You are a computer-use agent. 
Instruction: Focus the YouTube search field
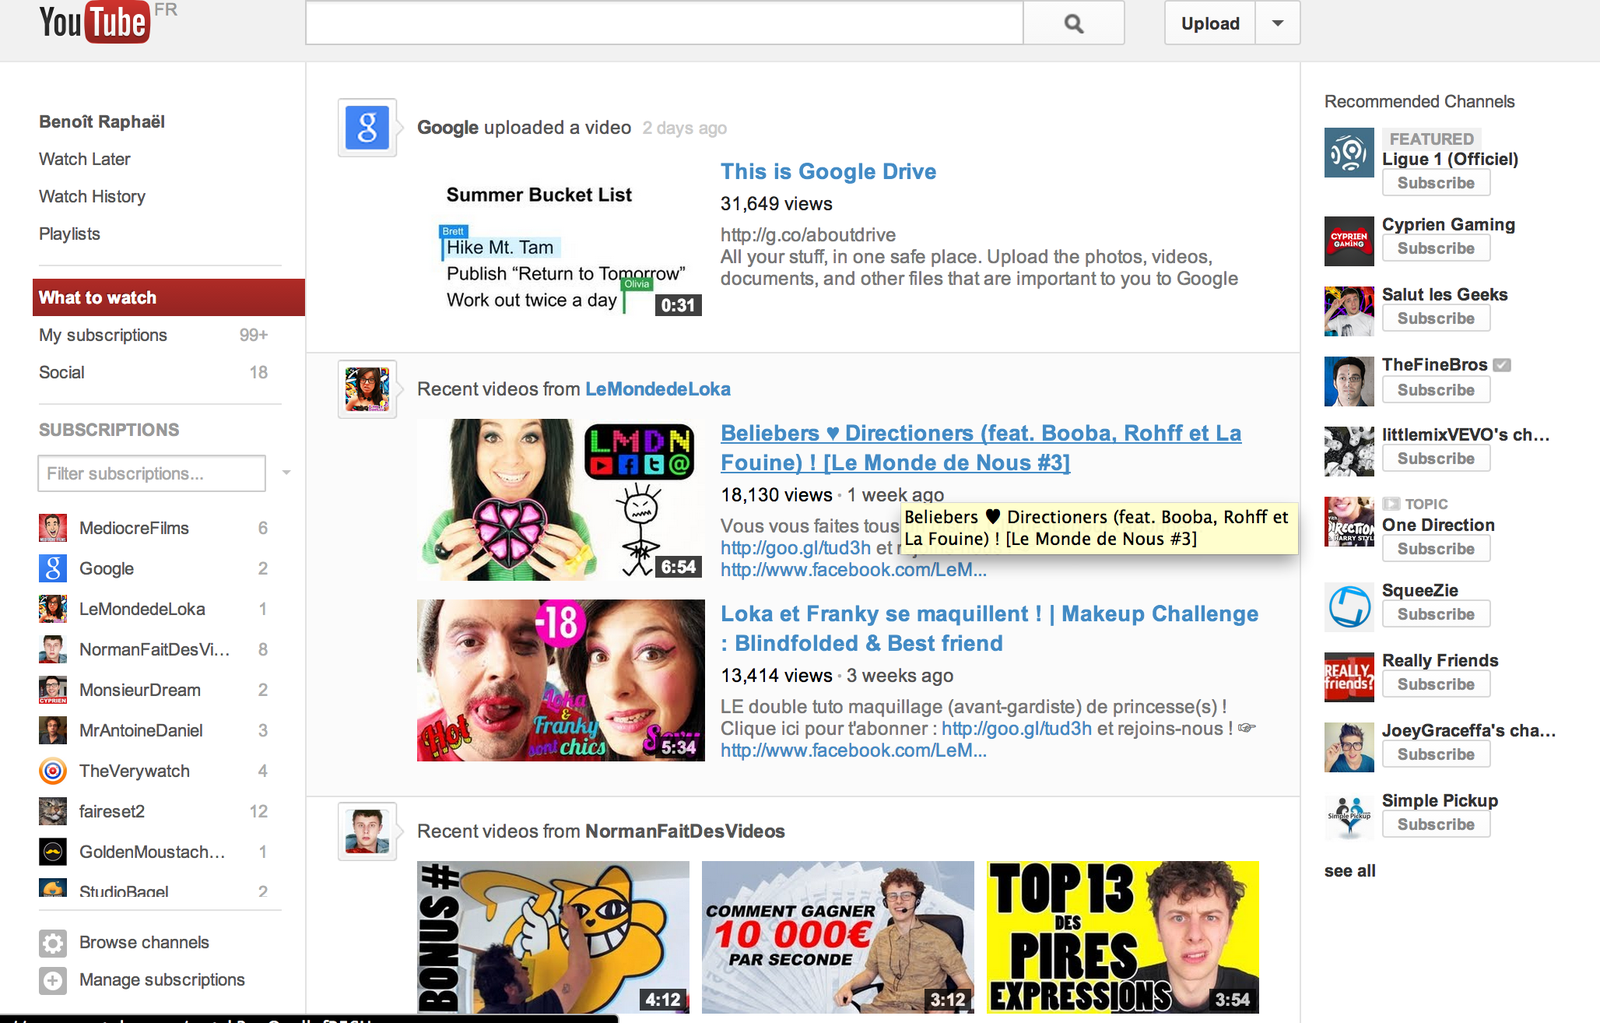click(x=664, y=23)
